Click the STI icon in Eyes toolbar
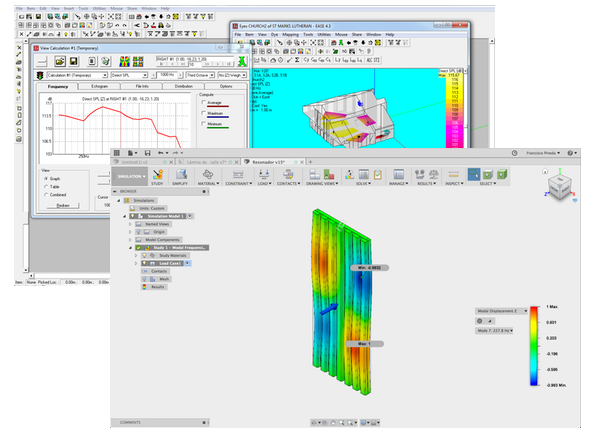Screen dimensions: 594x434 377,60
